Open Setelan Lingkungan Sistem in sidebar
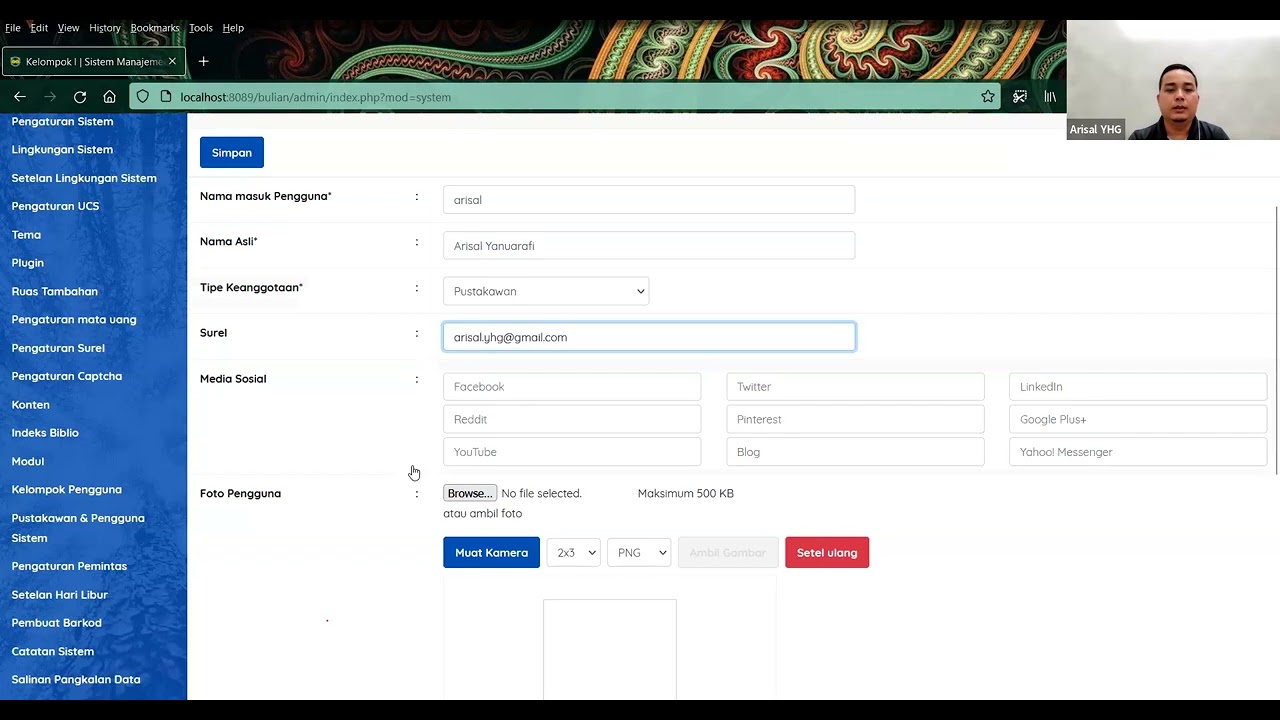1280x720 pixels. 84,178
